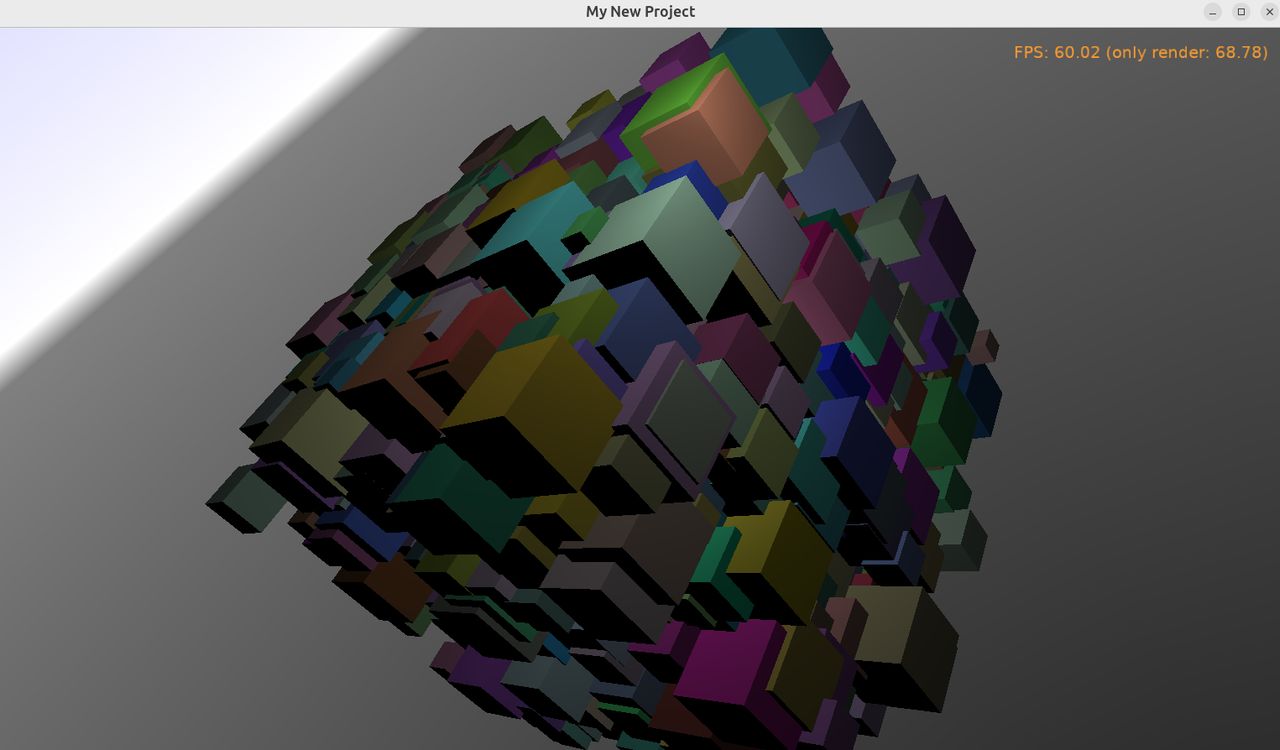1280x750 pixels.
Task: Close the My New Project window
Action: [x=1269, y=12]
